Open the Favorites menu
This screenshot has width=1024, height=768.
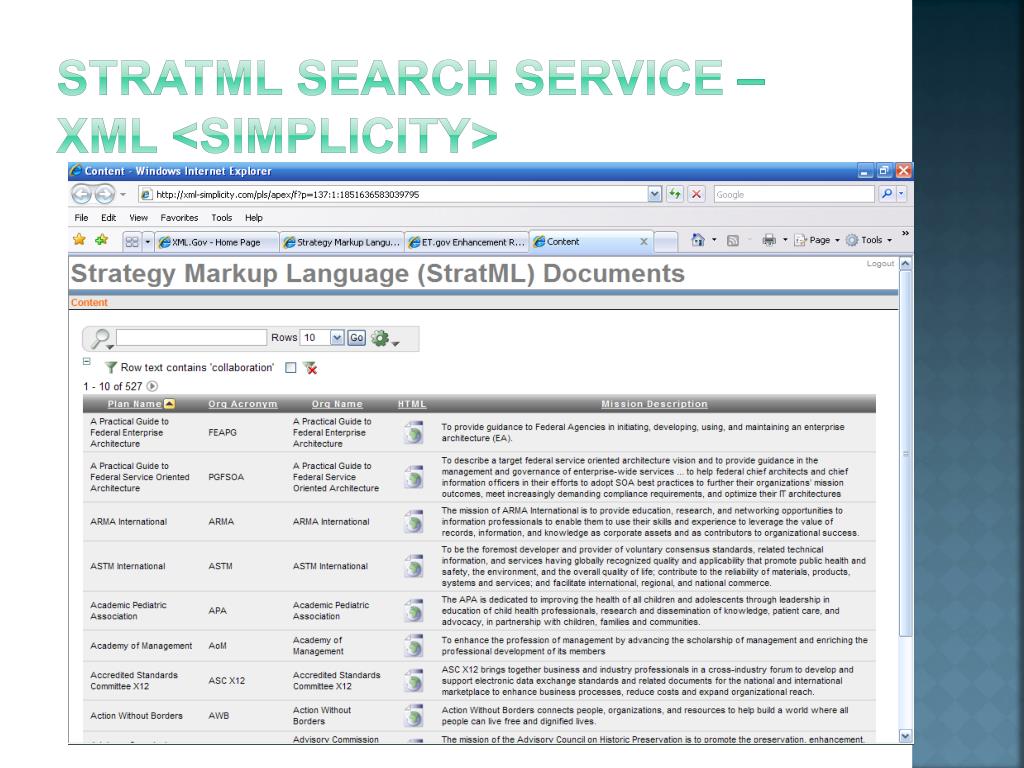coord(179,217)
